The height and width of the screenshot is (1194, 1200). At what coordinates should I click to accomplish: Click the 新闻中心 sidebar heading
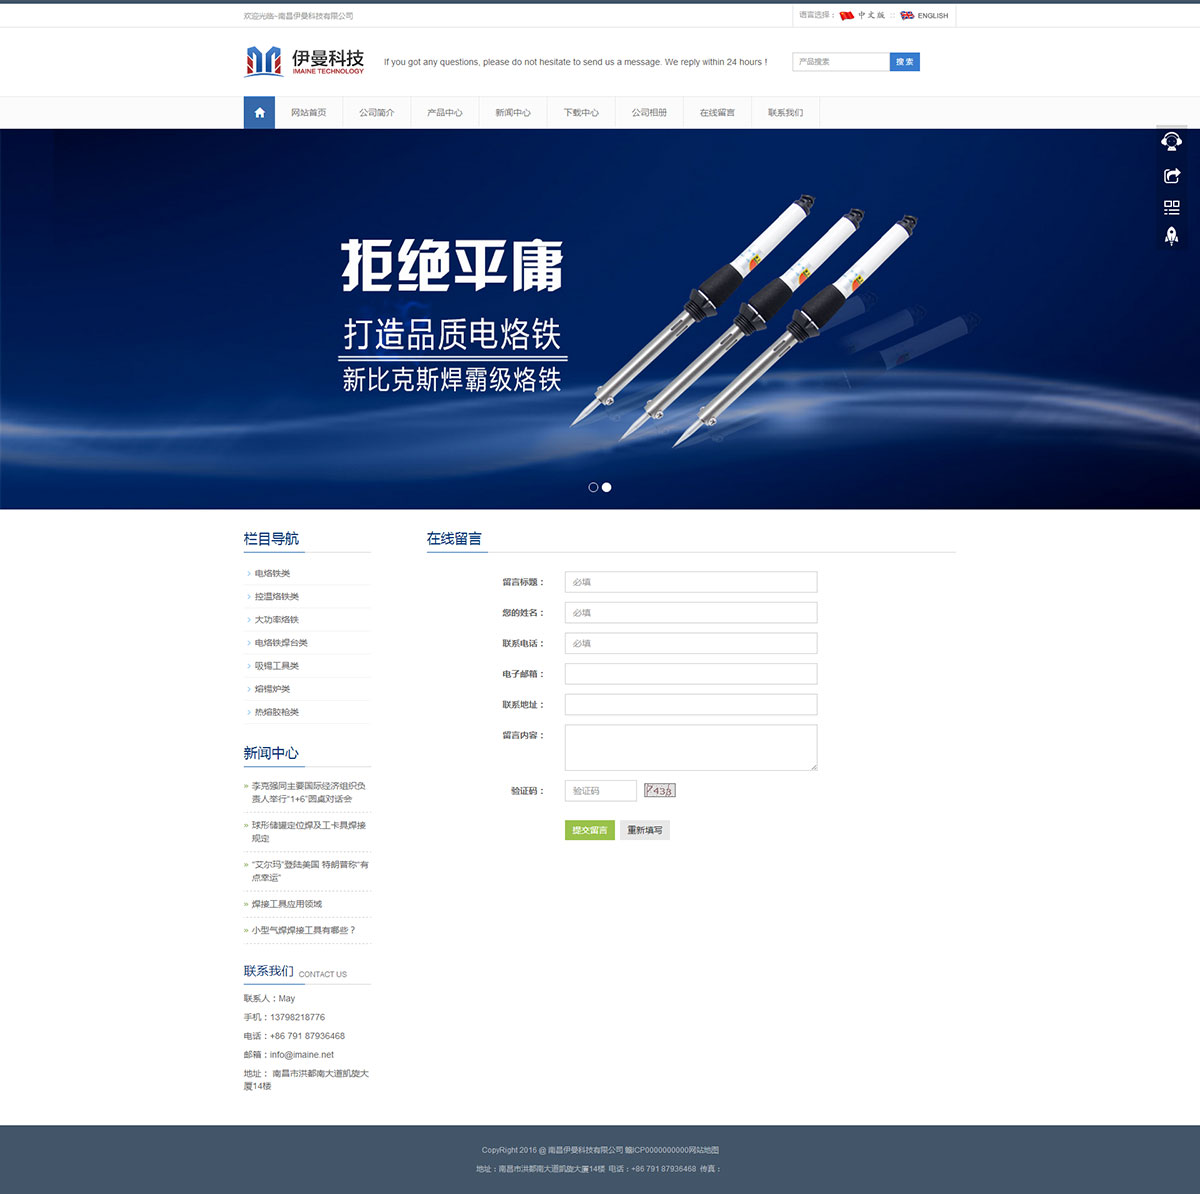pyautogui.click(x=271, y=753)
